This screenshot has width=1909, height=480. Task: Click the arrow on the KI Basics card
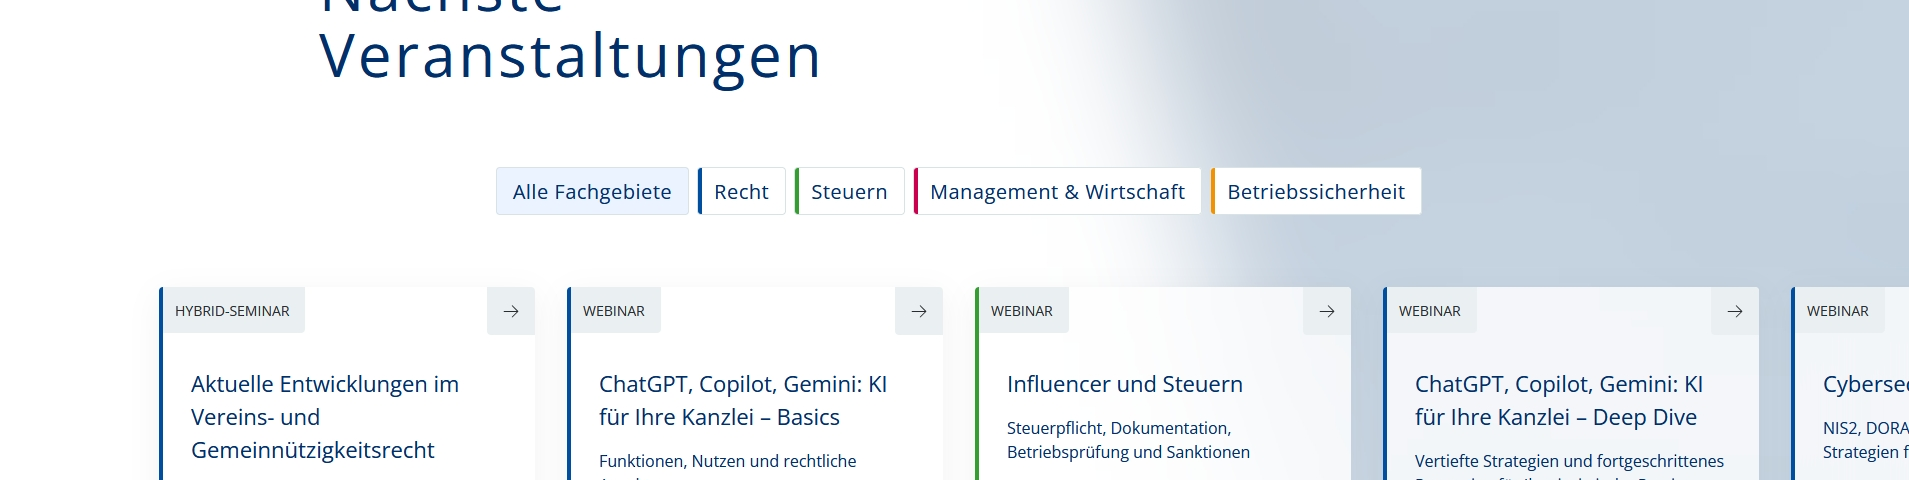[x=919, y=311]
